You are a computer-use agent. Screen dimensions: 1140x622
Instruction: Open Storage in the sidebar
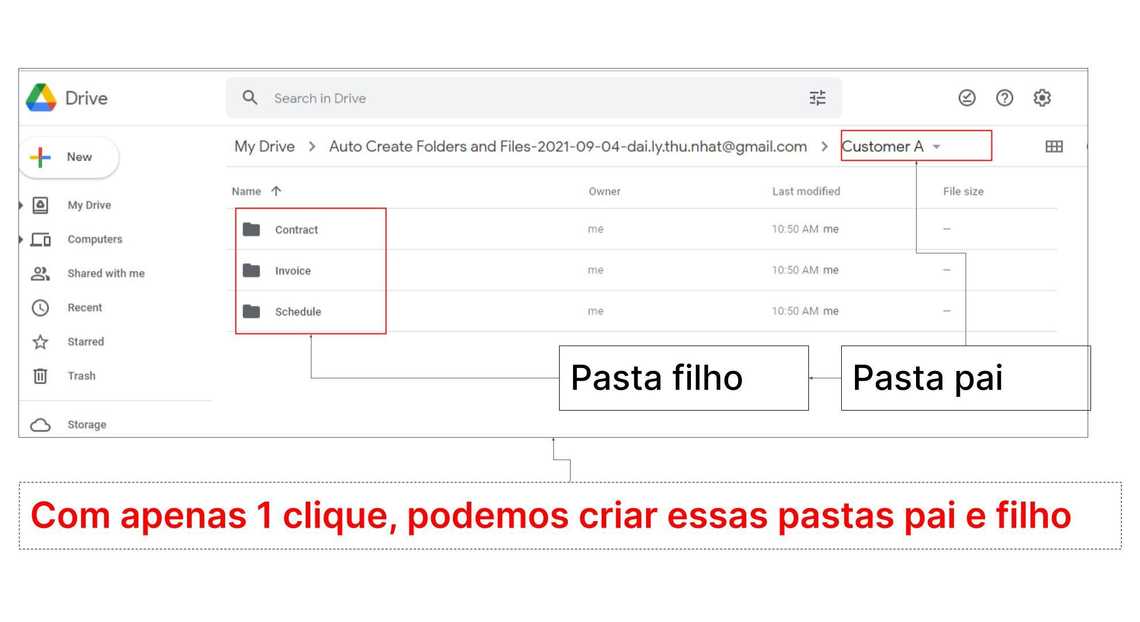coord(87,424)
